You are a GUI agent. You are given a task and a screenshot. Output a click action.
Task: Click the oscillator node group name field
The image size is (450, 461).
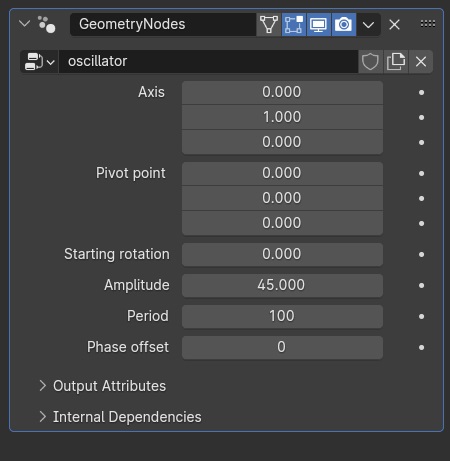click(x=208, y=62)
